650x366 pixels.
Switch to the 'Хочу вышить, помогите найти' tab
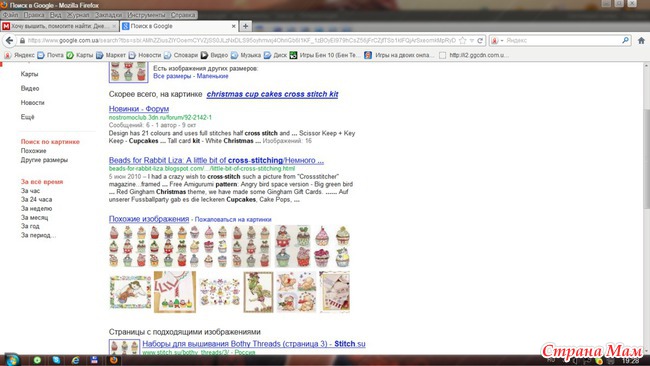[59, 26]
